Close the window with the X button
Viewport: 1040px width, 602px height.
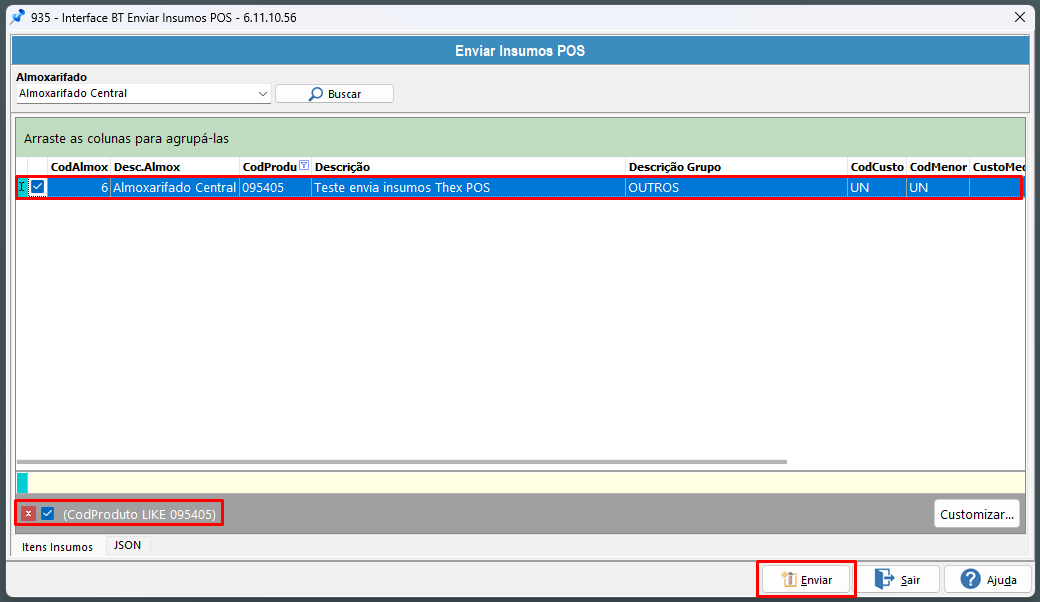[x=1020, y=17]
